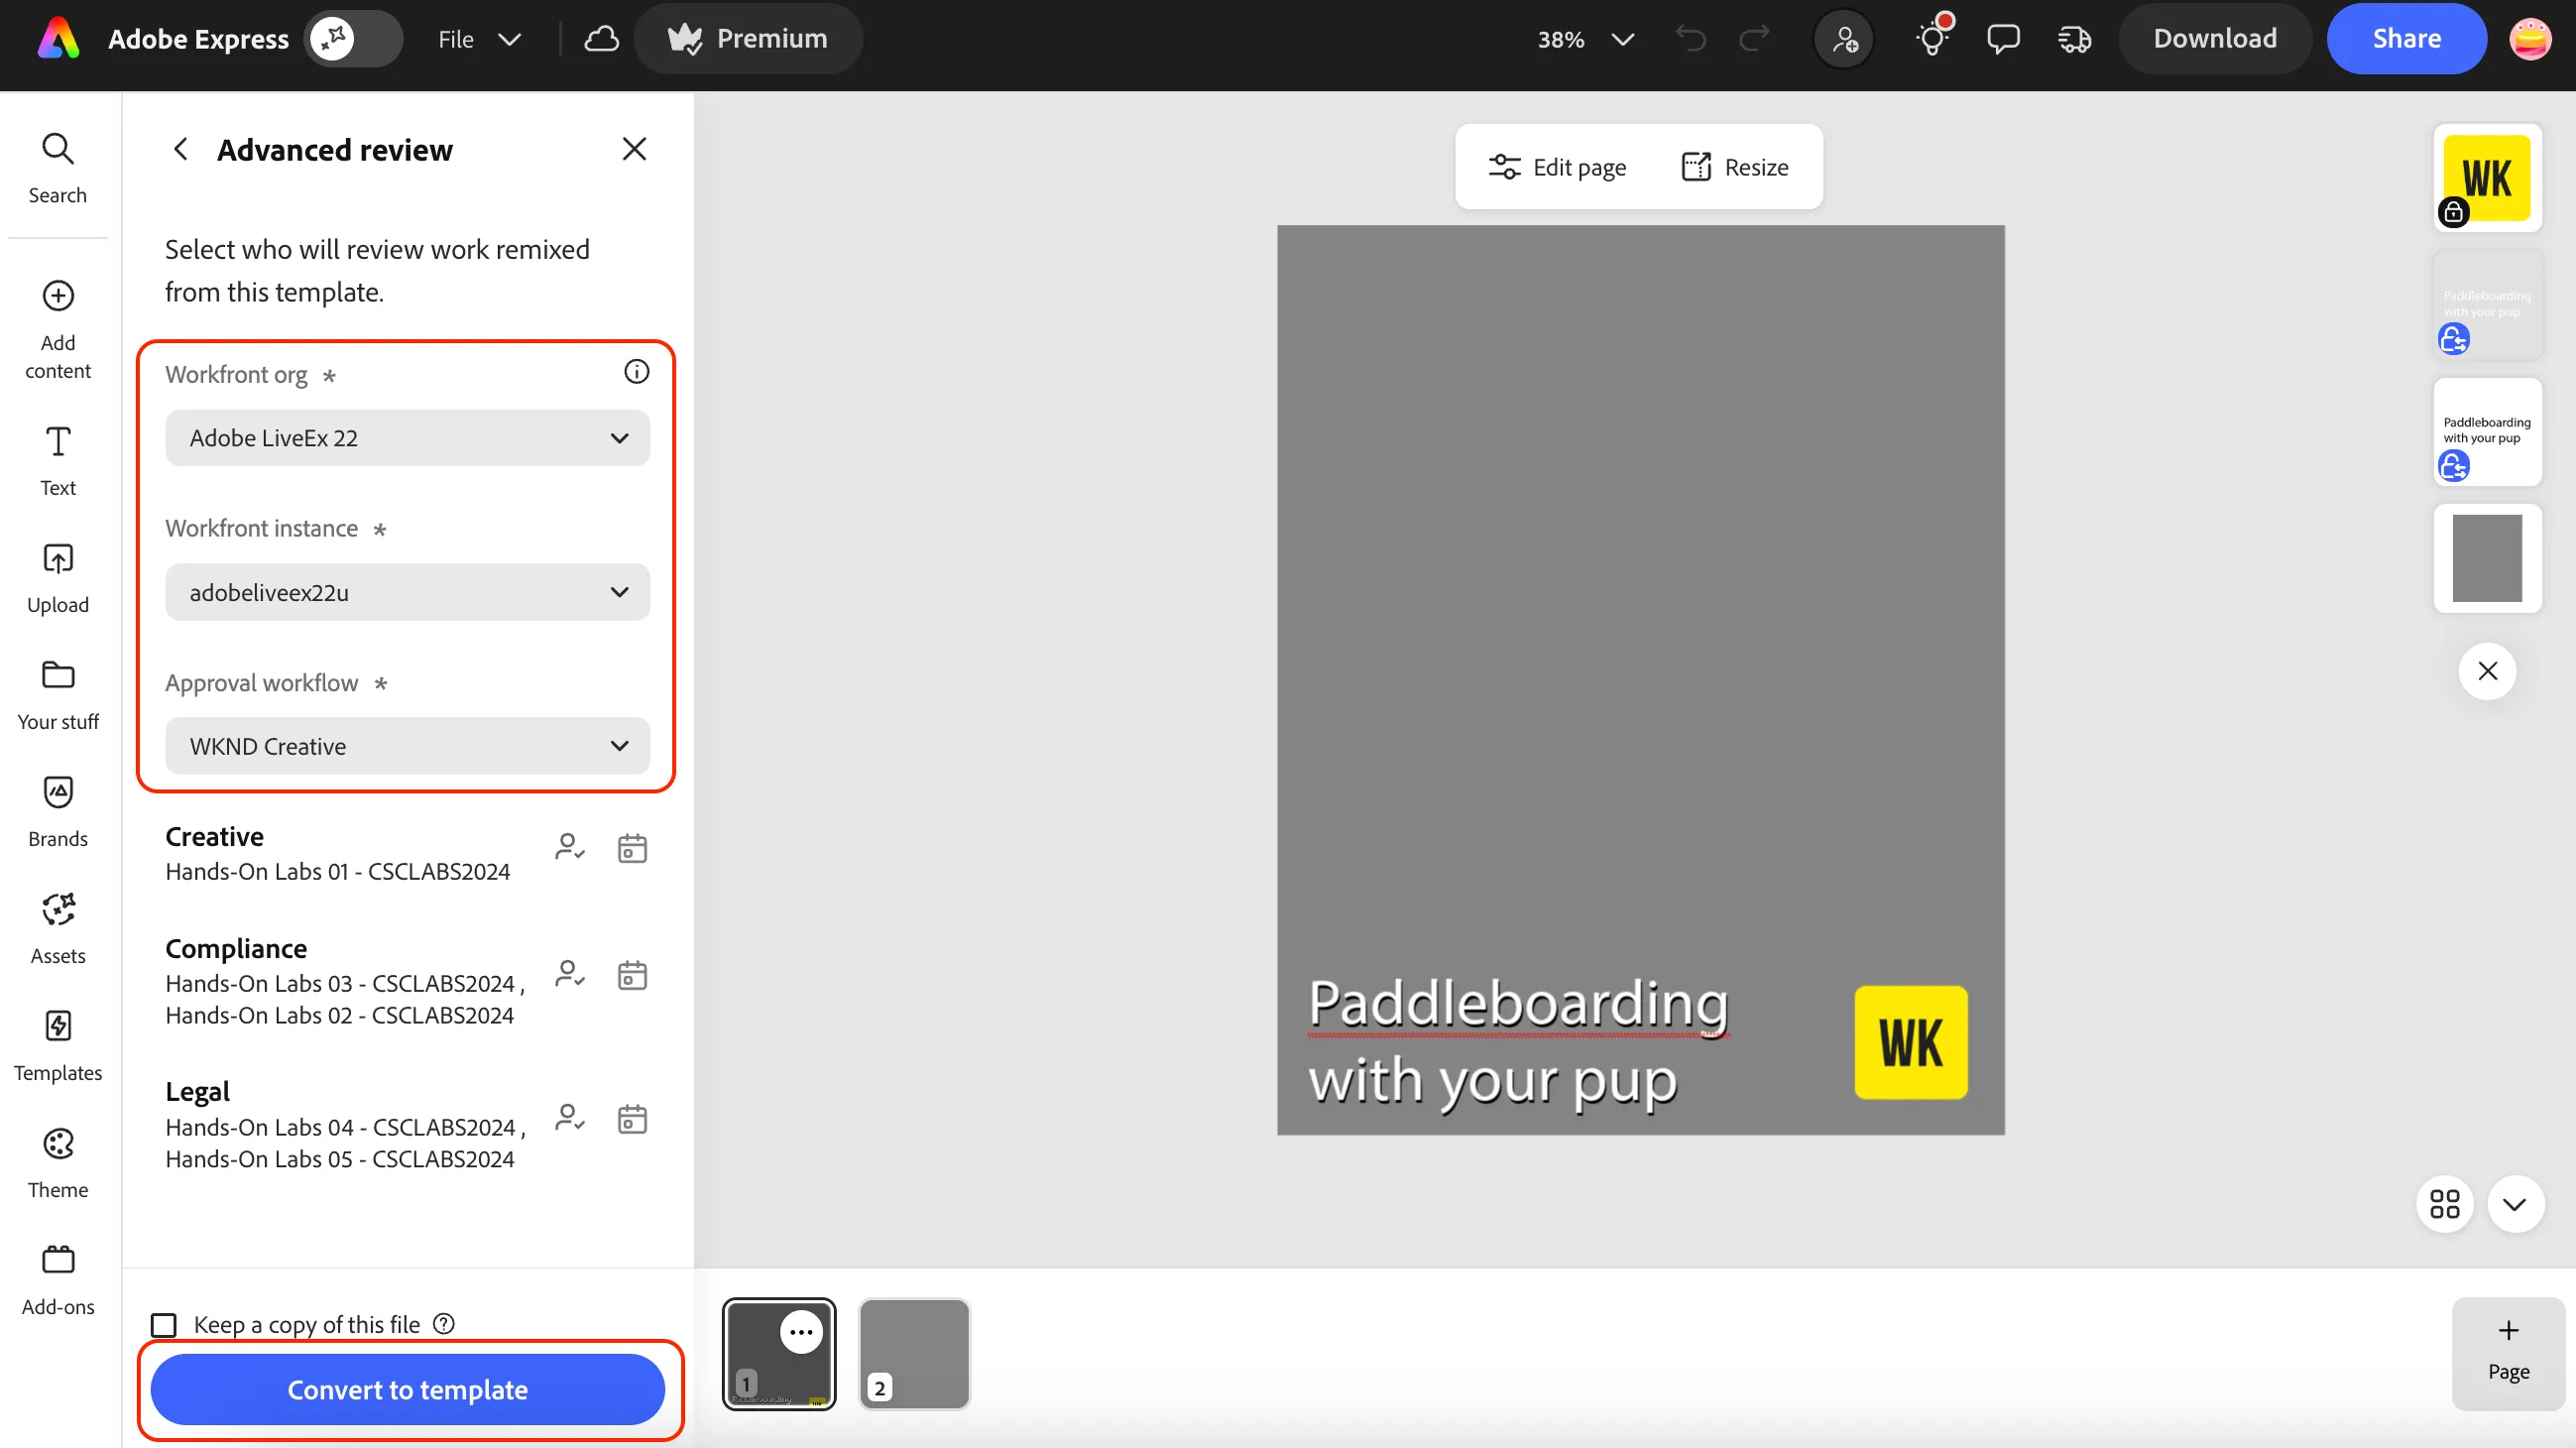
Task: Open the Workfront instance dropdown
Action: 408,592
